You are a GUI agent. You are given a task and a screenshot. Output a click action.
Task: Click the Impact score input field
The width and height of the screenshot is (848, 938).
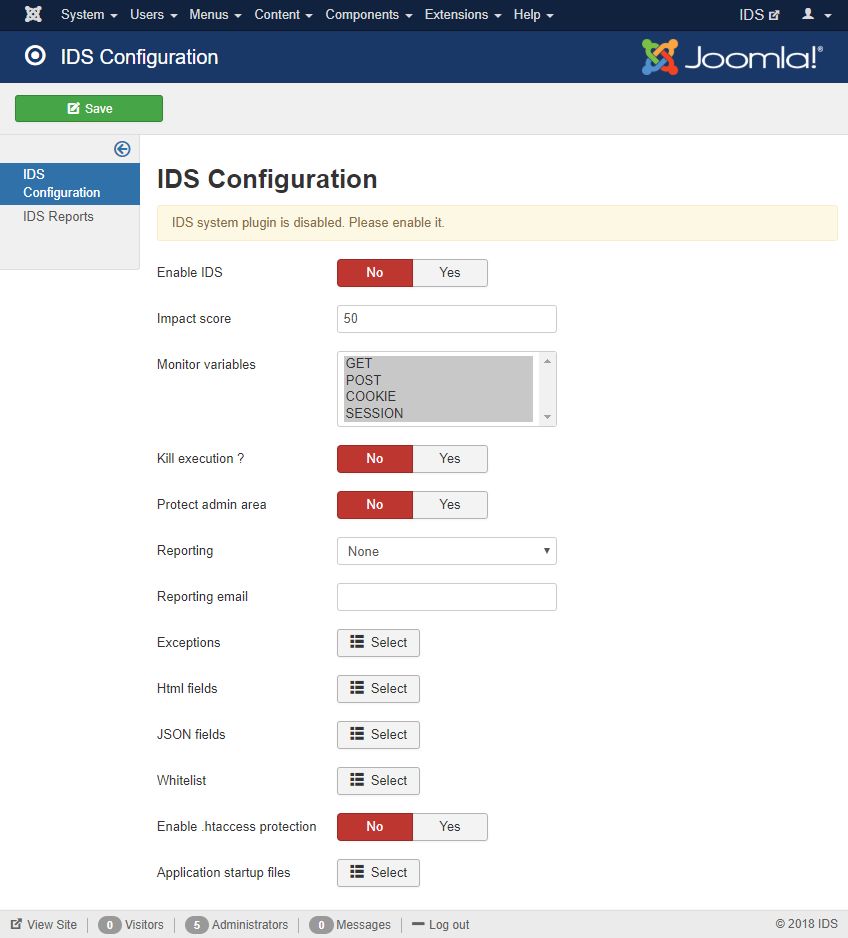tap(447, 319)
